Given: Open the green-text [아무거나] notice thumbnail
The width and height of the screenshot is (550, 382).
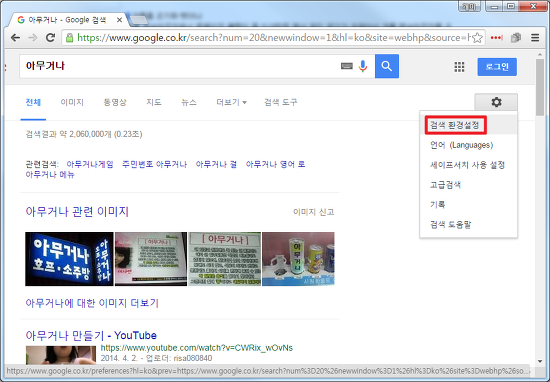Looking at the screenshot, I should click(x=224, y=259).
